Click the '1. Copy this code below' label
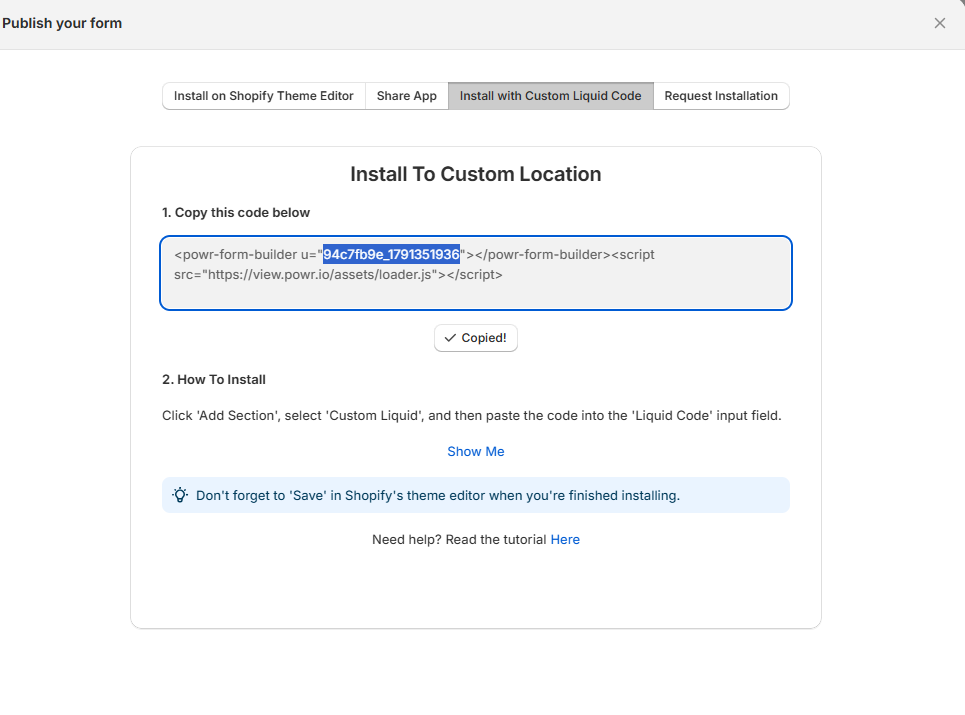 coord(236,213)
